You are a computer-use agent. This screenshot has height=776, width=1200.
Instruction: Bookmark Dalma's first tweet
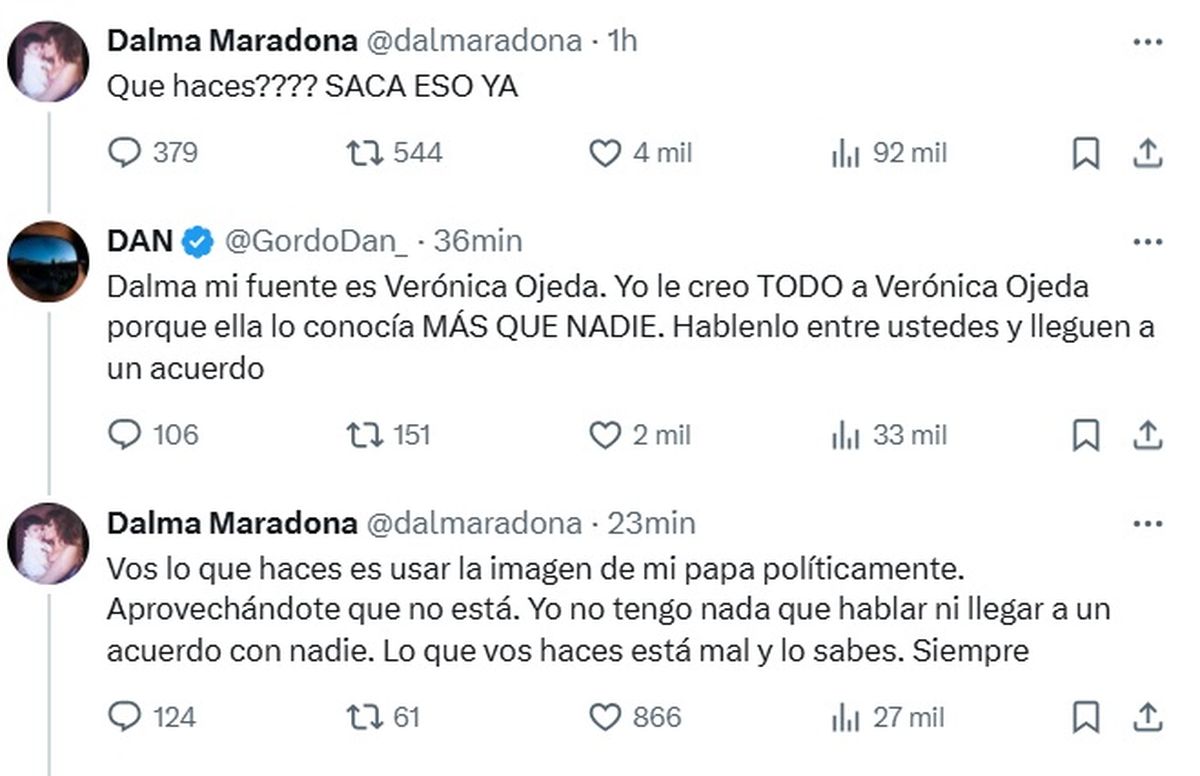point(1085,153)
